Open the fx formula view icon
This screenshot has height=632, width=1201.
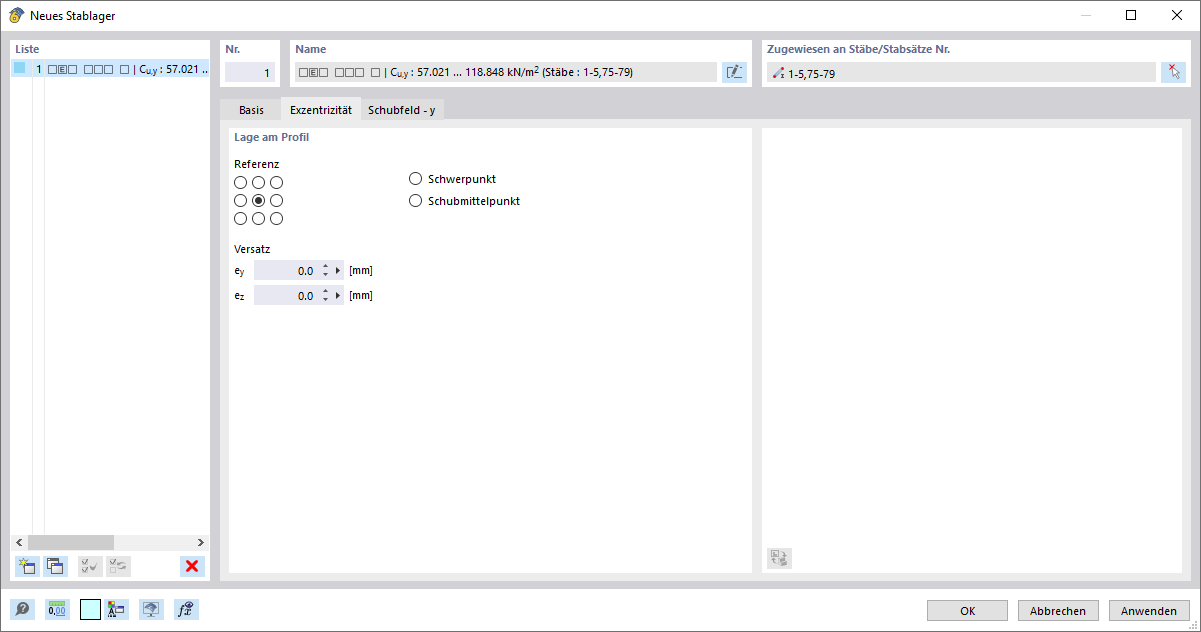point(184,609)
